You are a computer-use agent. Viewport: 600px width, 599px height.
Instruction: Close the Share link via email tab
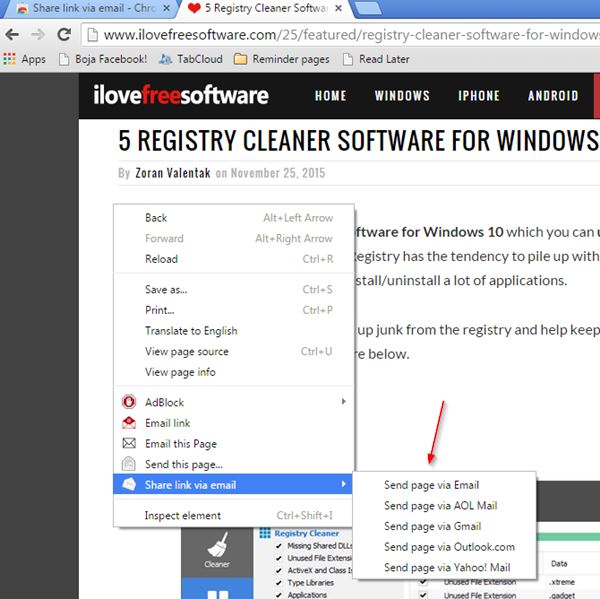(x=167, y=8)
